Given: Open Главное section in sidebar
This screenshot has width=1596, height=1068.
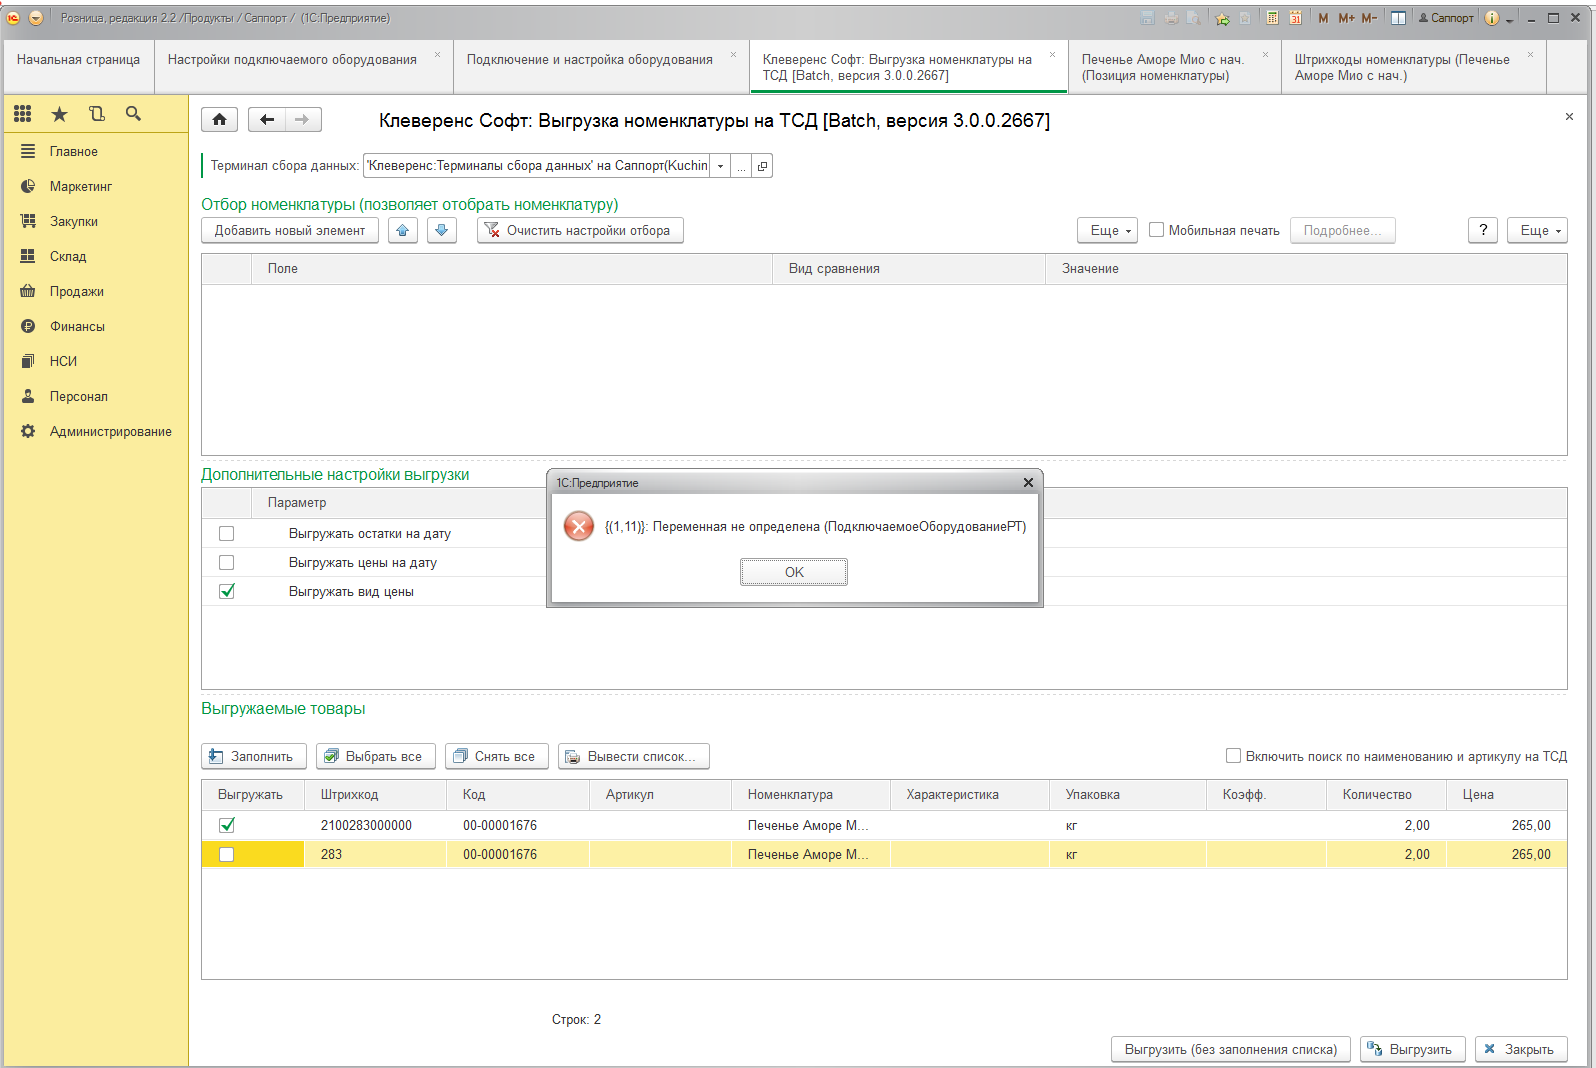Looking at the screenshot, I should [74, 152].
